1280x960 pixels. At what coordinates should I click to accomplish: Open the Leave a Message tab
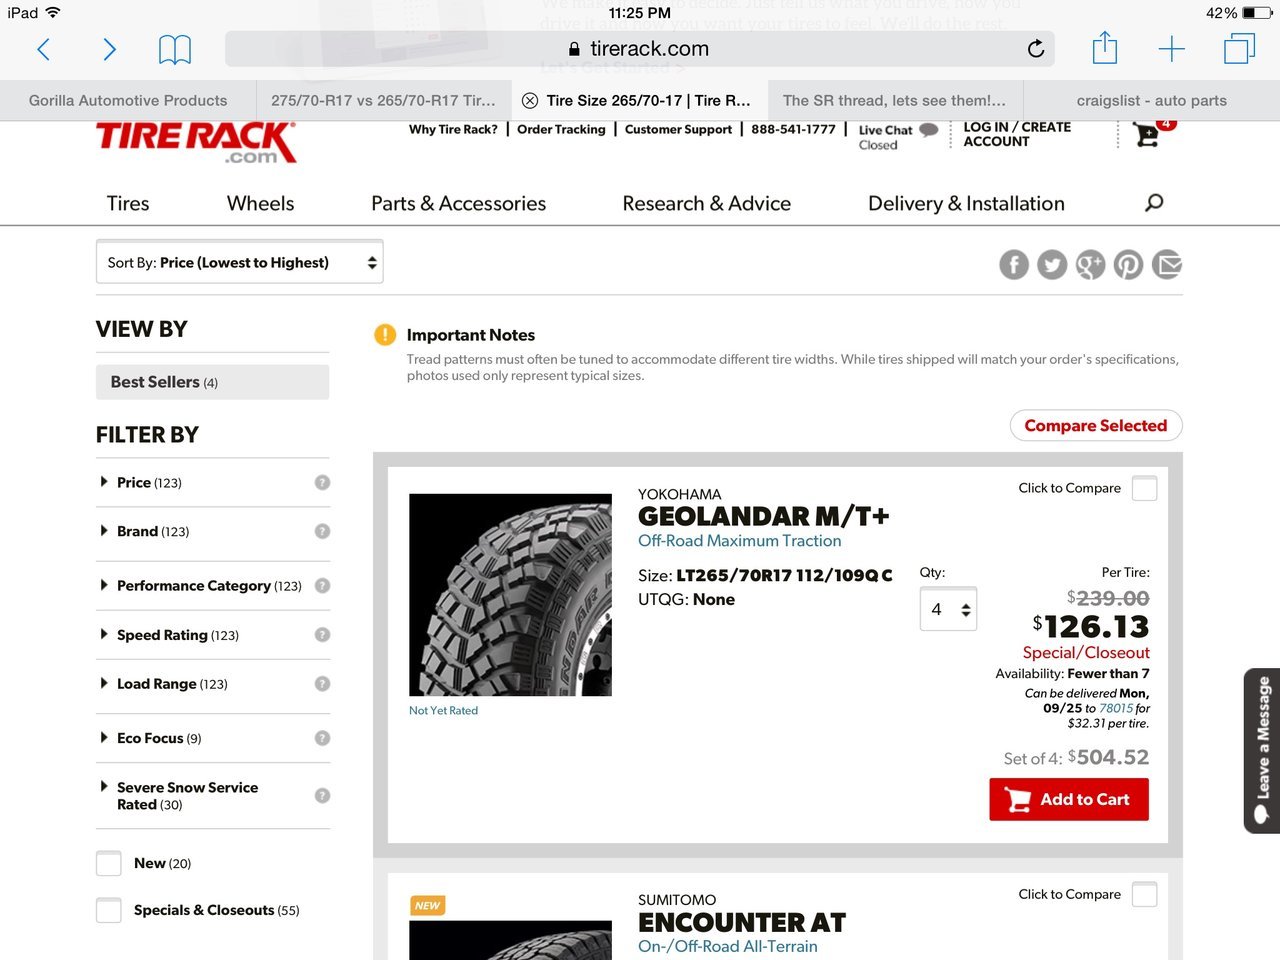[x=1261, y=750]
